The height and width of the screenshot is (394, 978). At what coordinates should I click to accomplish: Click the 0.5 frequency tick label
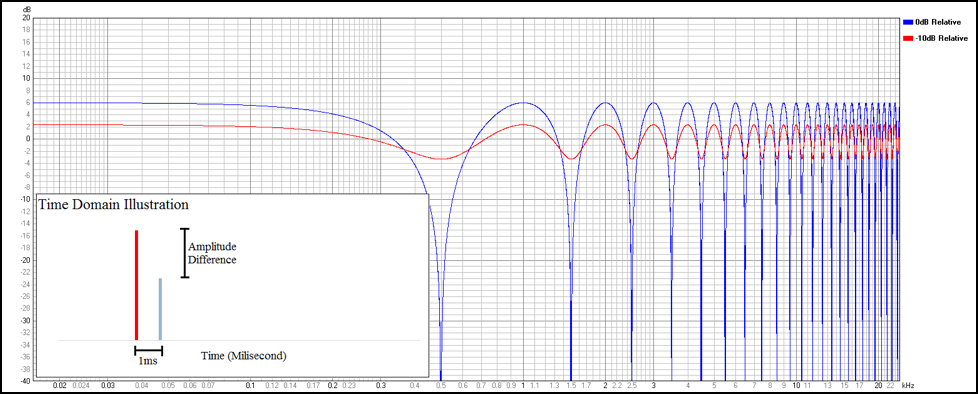tap(441, 387)
